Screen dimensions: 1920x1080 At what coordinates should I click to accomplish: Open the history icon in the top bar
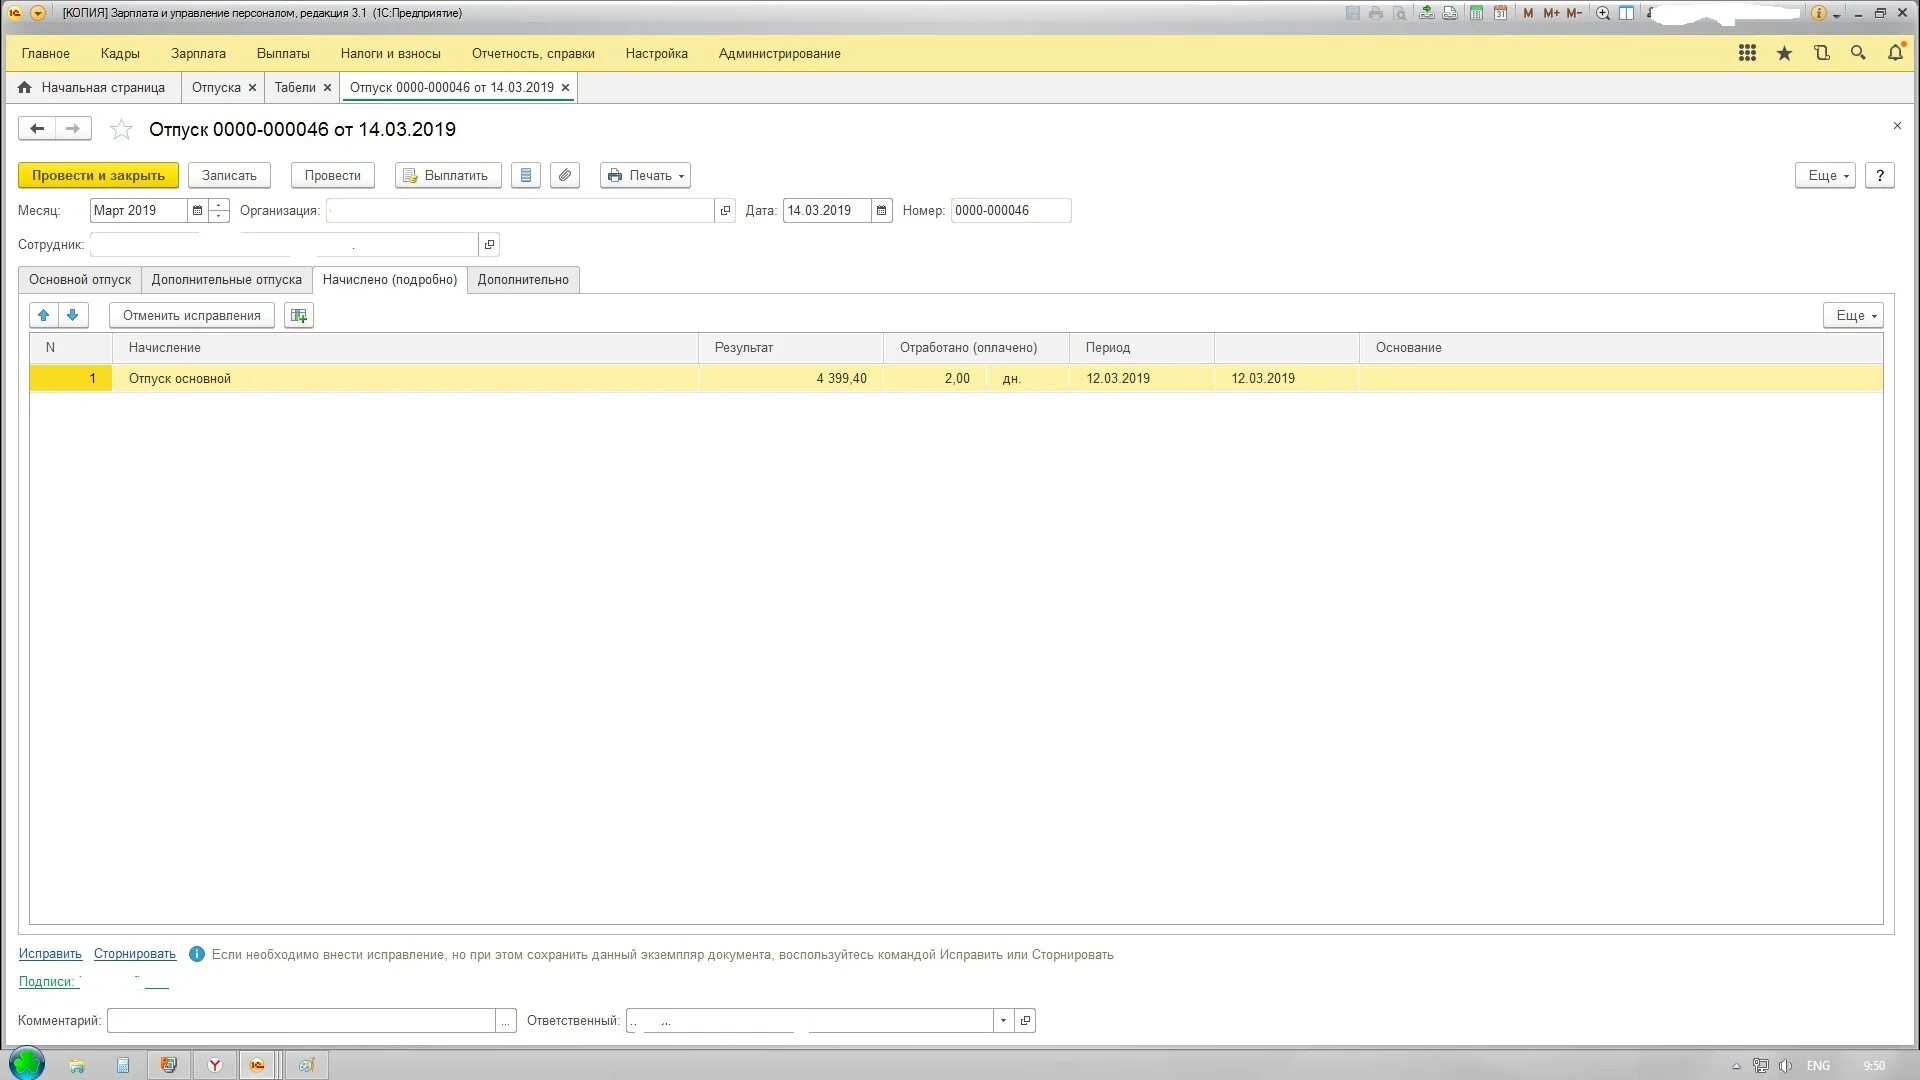pos(1821,53)
